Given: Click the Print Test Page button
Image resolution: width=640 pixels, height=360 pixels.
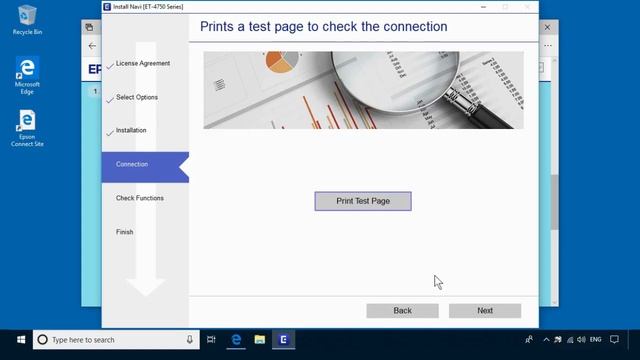Looking at the screenshot, I should tap(363, 201).
